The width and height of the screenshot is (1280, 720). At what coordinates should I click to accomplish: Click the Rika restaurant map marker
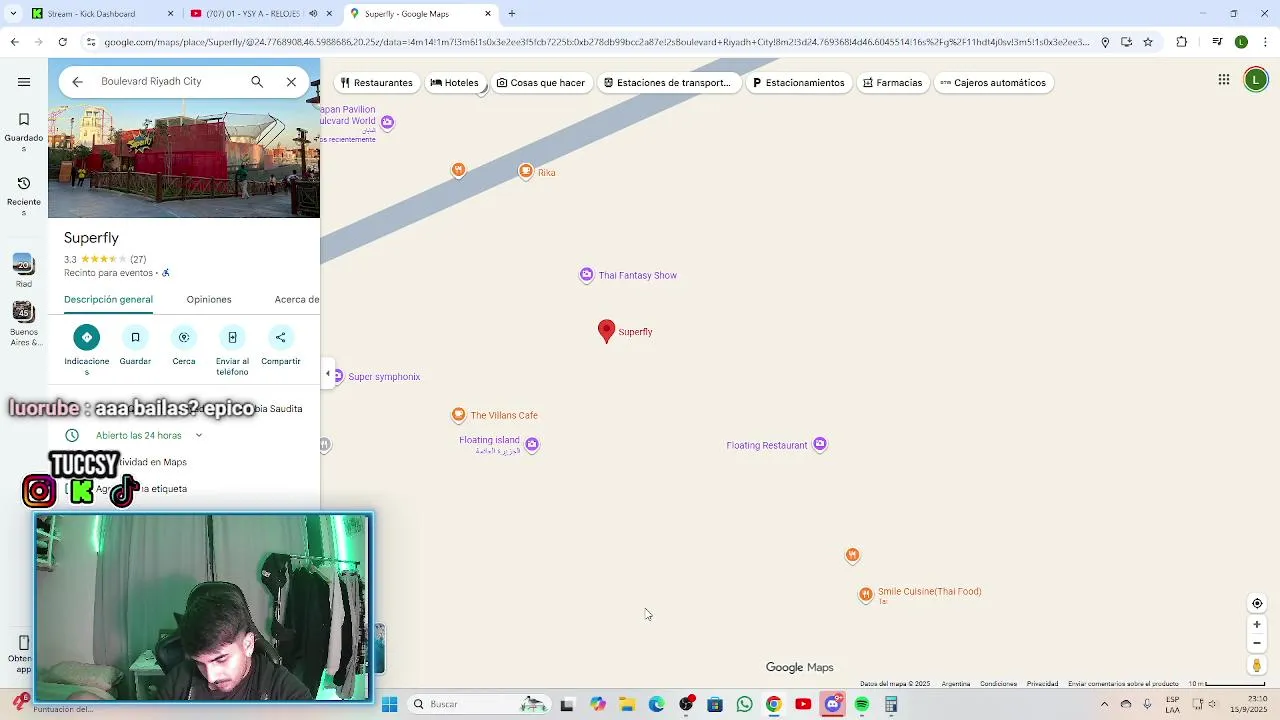(526, 172)
